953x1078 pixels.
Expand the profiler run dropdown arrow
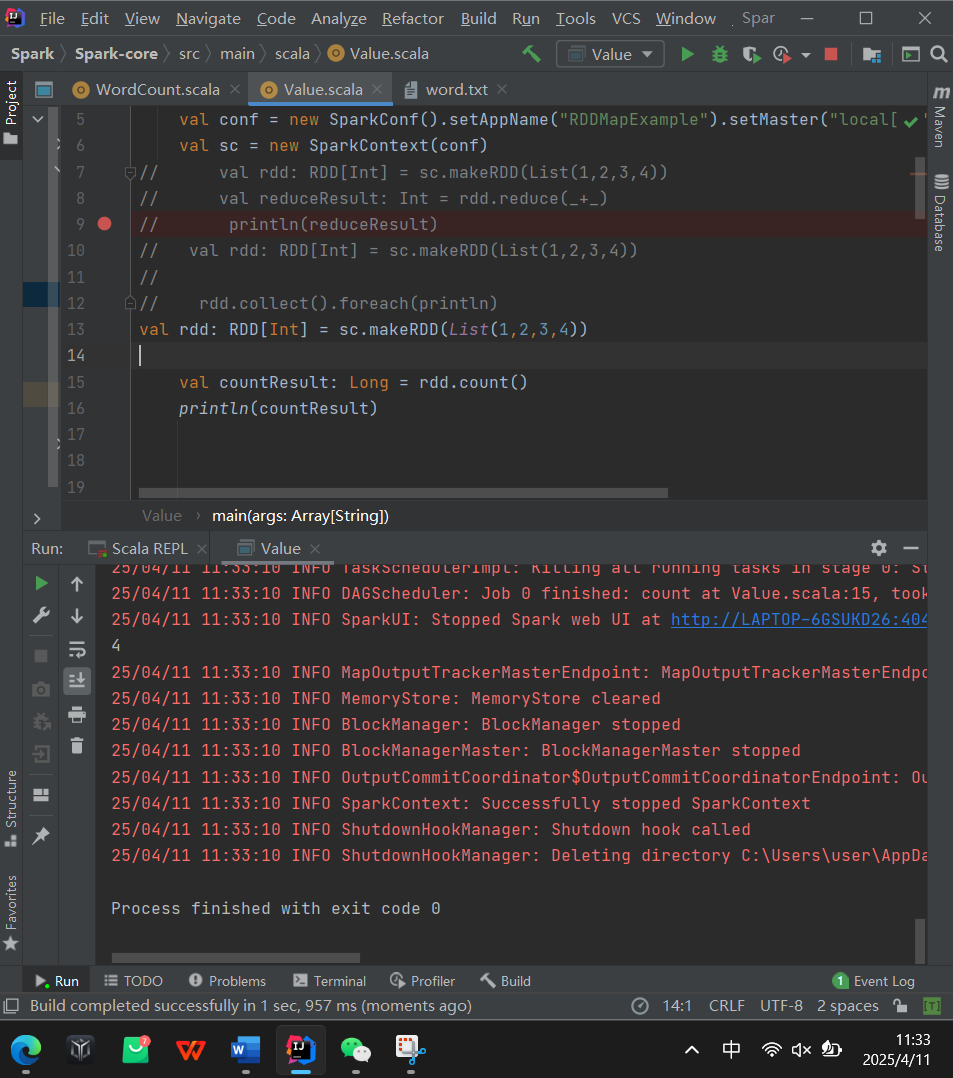806,55
